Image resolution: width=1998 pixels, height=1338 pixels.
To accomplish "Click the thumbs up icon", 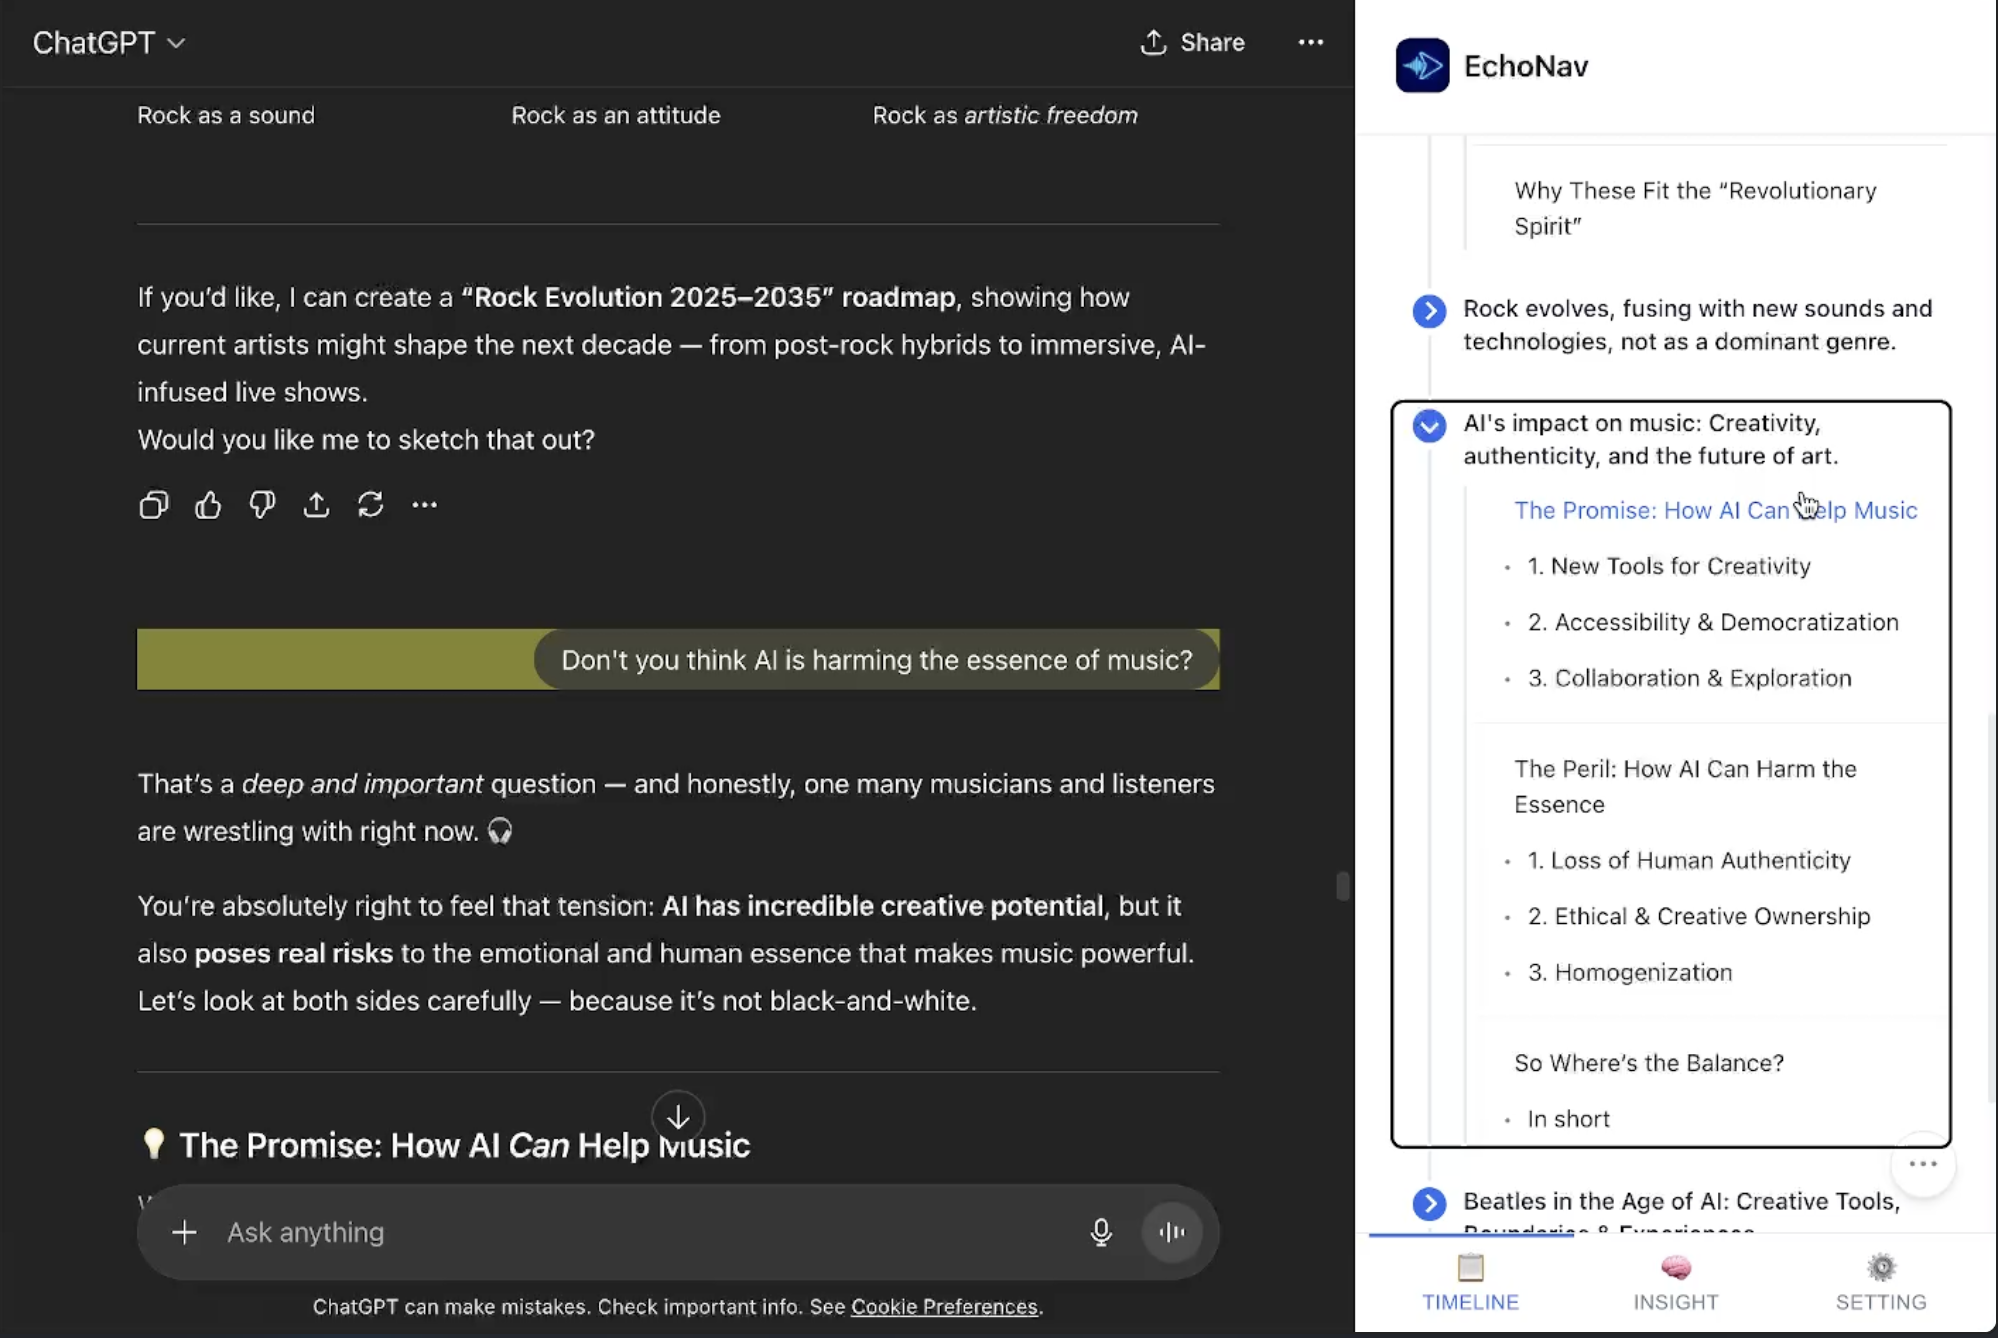I will (x=208, y=505).
